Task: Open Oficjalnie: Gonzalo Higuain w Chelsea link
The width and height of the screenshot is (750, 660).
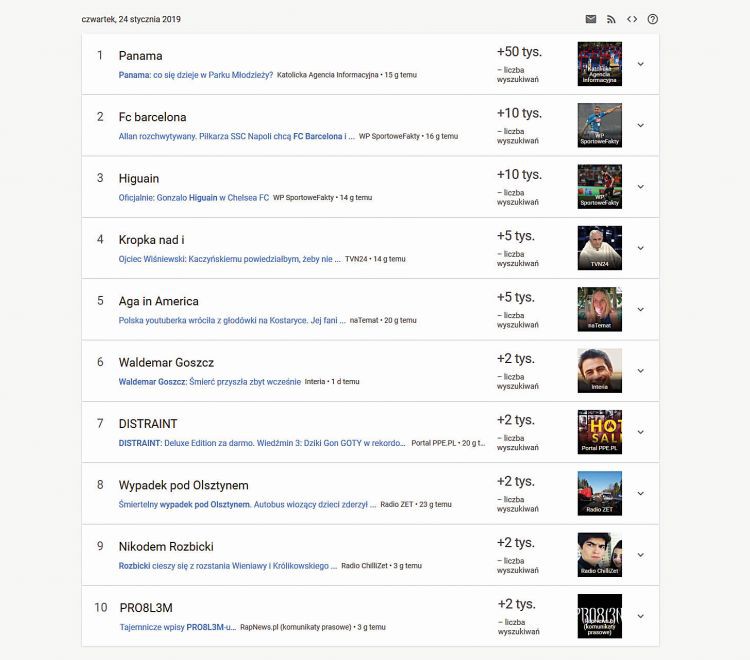Action: (194, 198)
